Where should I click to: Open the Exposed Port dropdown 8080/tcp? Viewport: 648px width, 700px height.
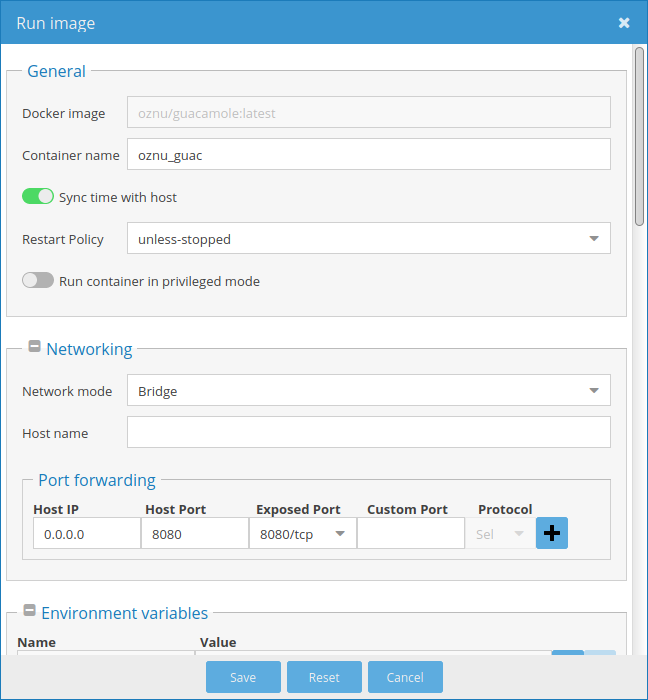tap(303, 533)
